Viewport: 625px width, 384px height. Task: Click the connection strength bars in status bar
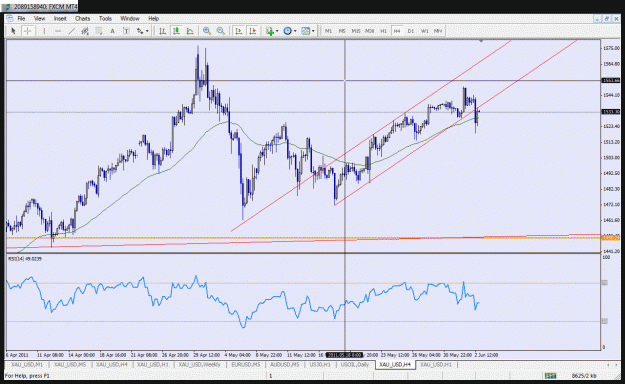click(x=550, y=375)
